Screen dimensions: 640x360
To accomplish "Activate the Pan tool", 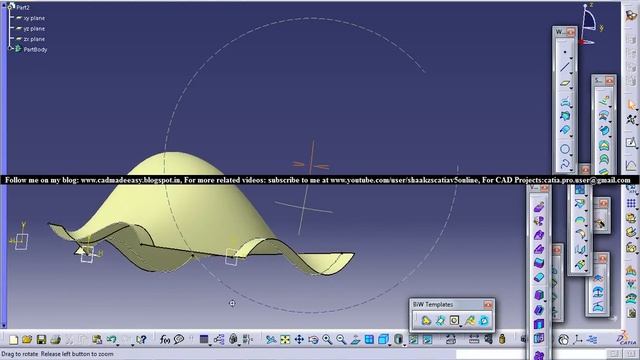I will click(299, 339).
